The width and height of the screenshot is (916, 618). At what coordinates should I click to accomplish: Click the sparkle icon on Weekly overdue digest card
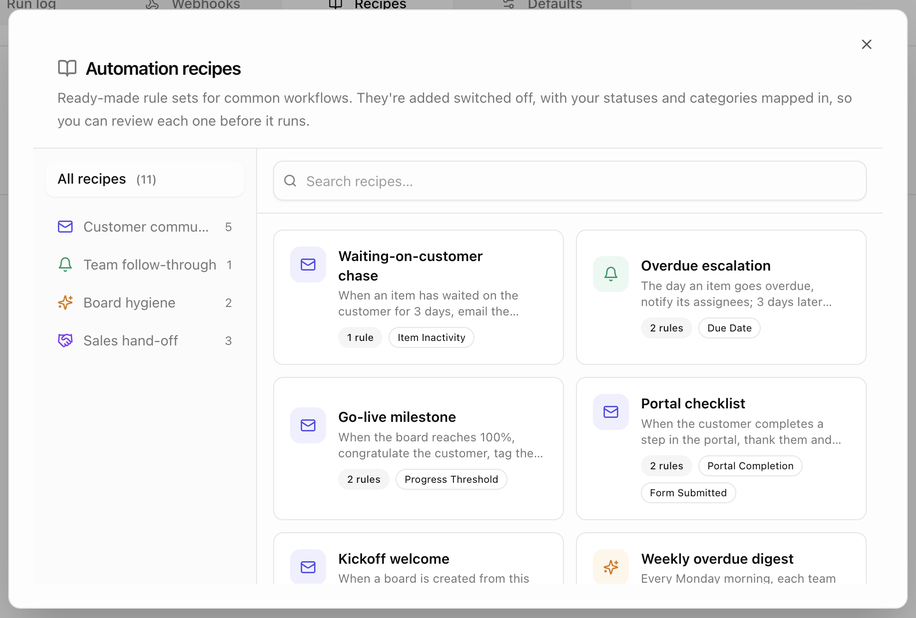(610, 567)
